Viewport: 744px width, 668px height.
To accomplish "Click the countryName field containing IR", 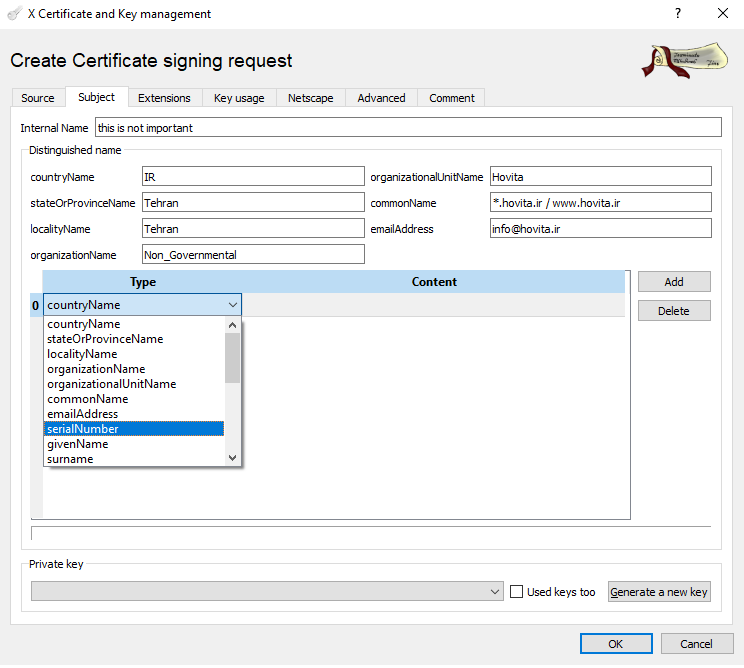I will [253, 176].
